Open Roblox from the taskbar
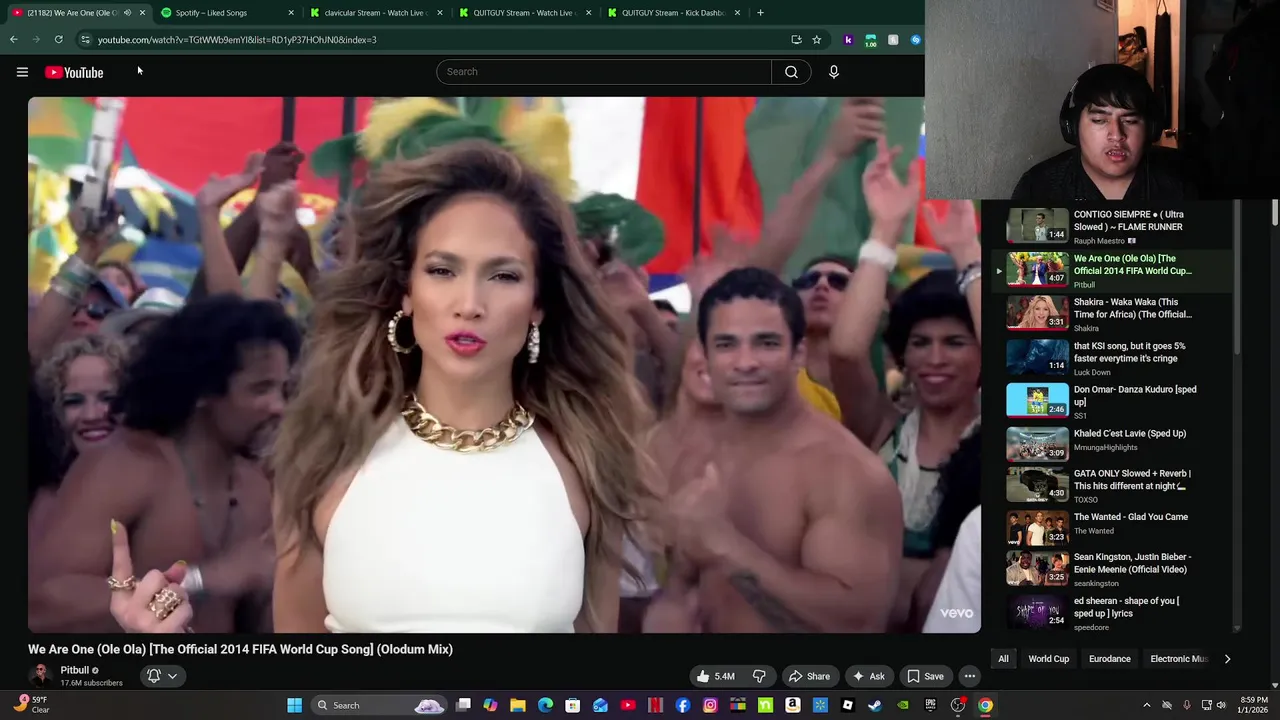 pos(848,705)
